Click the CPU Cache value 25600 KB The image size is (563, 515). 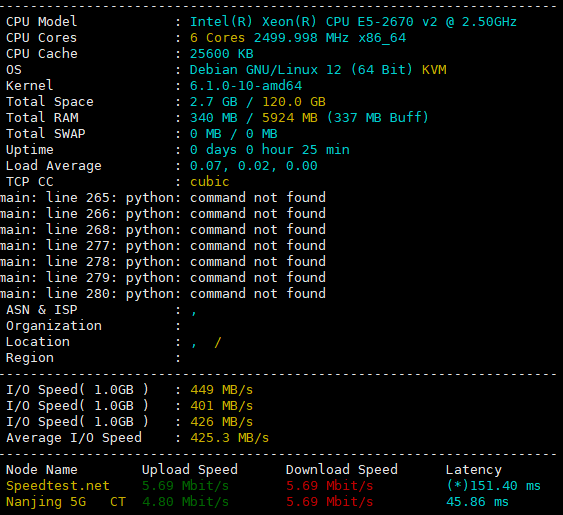(x=222, y=54)
